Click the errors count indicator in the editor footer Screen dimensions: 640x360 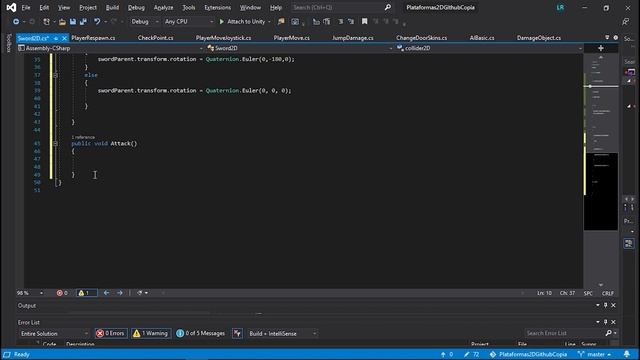pos(62,293)
